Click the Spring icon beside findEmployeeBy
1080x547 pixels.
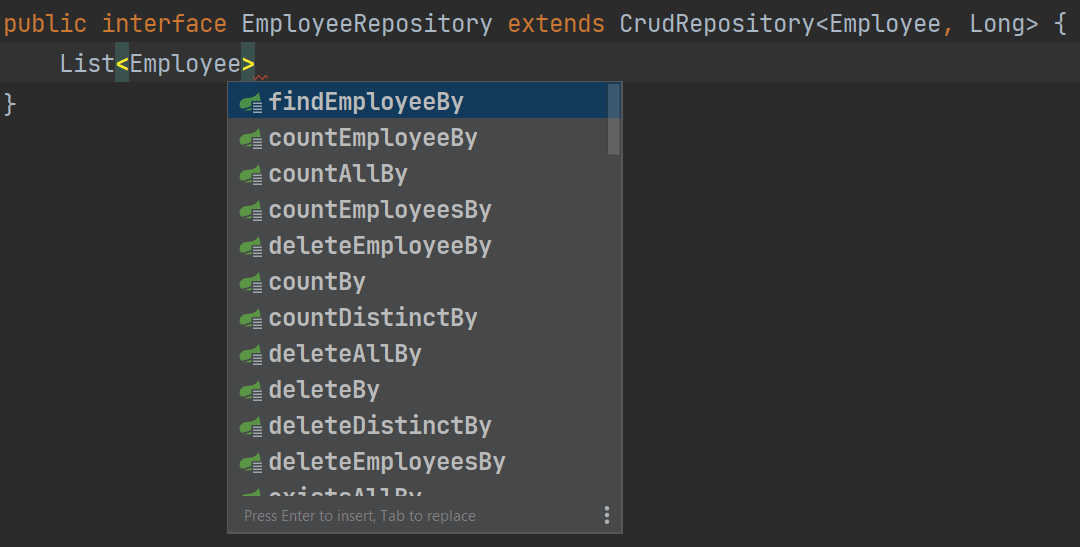pyautogui.click(x=251, y=102)
